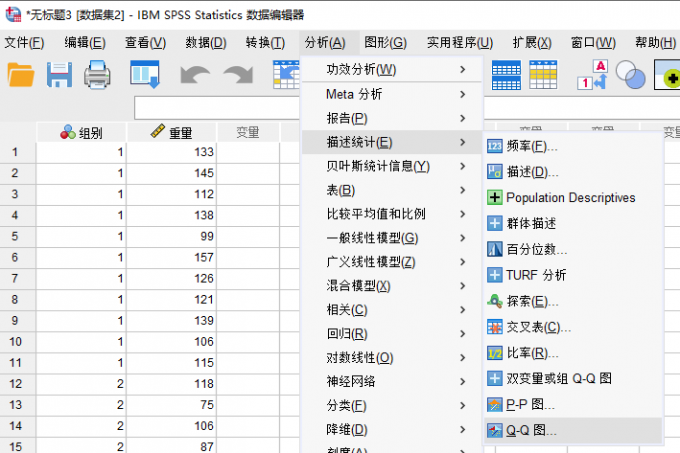Open the 窗口(W) menu
This screenshot has height=453, width=680.
coord(593,42)
